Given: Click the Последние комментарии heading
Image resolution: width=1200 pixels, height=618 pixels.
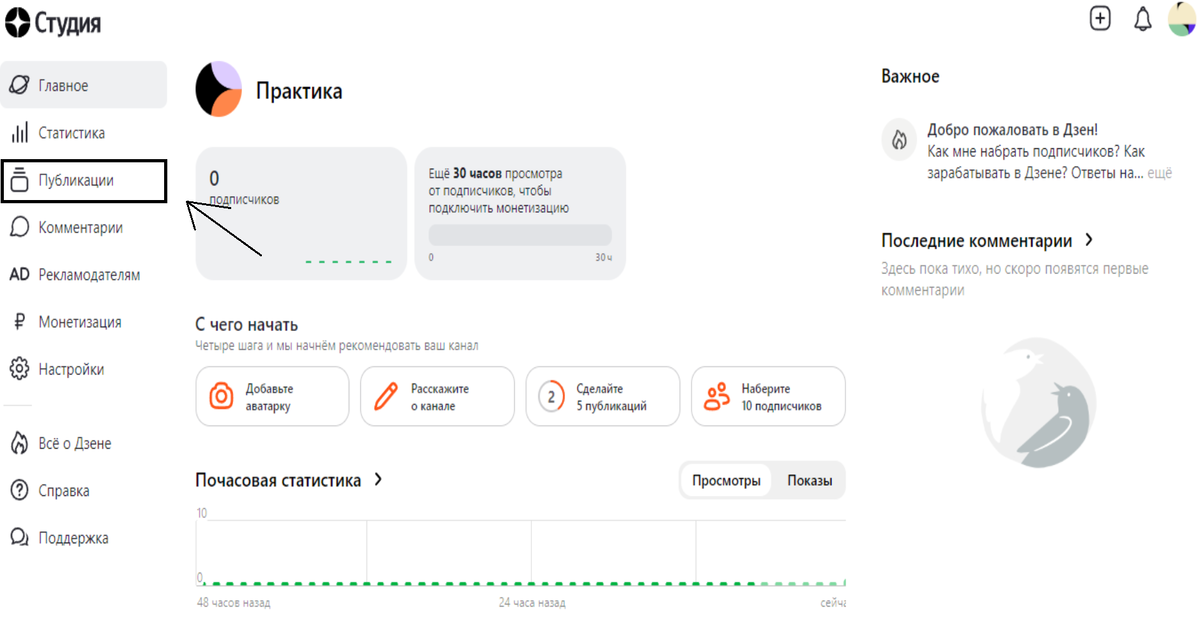Looking at the screenshot, I should [977, 241].
